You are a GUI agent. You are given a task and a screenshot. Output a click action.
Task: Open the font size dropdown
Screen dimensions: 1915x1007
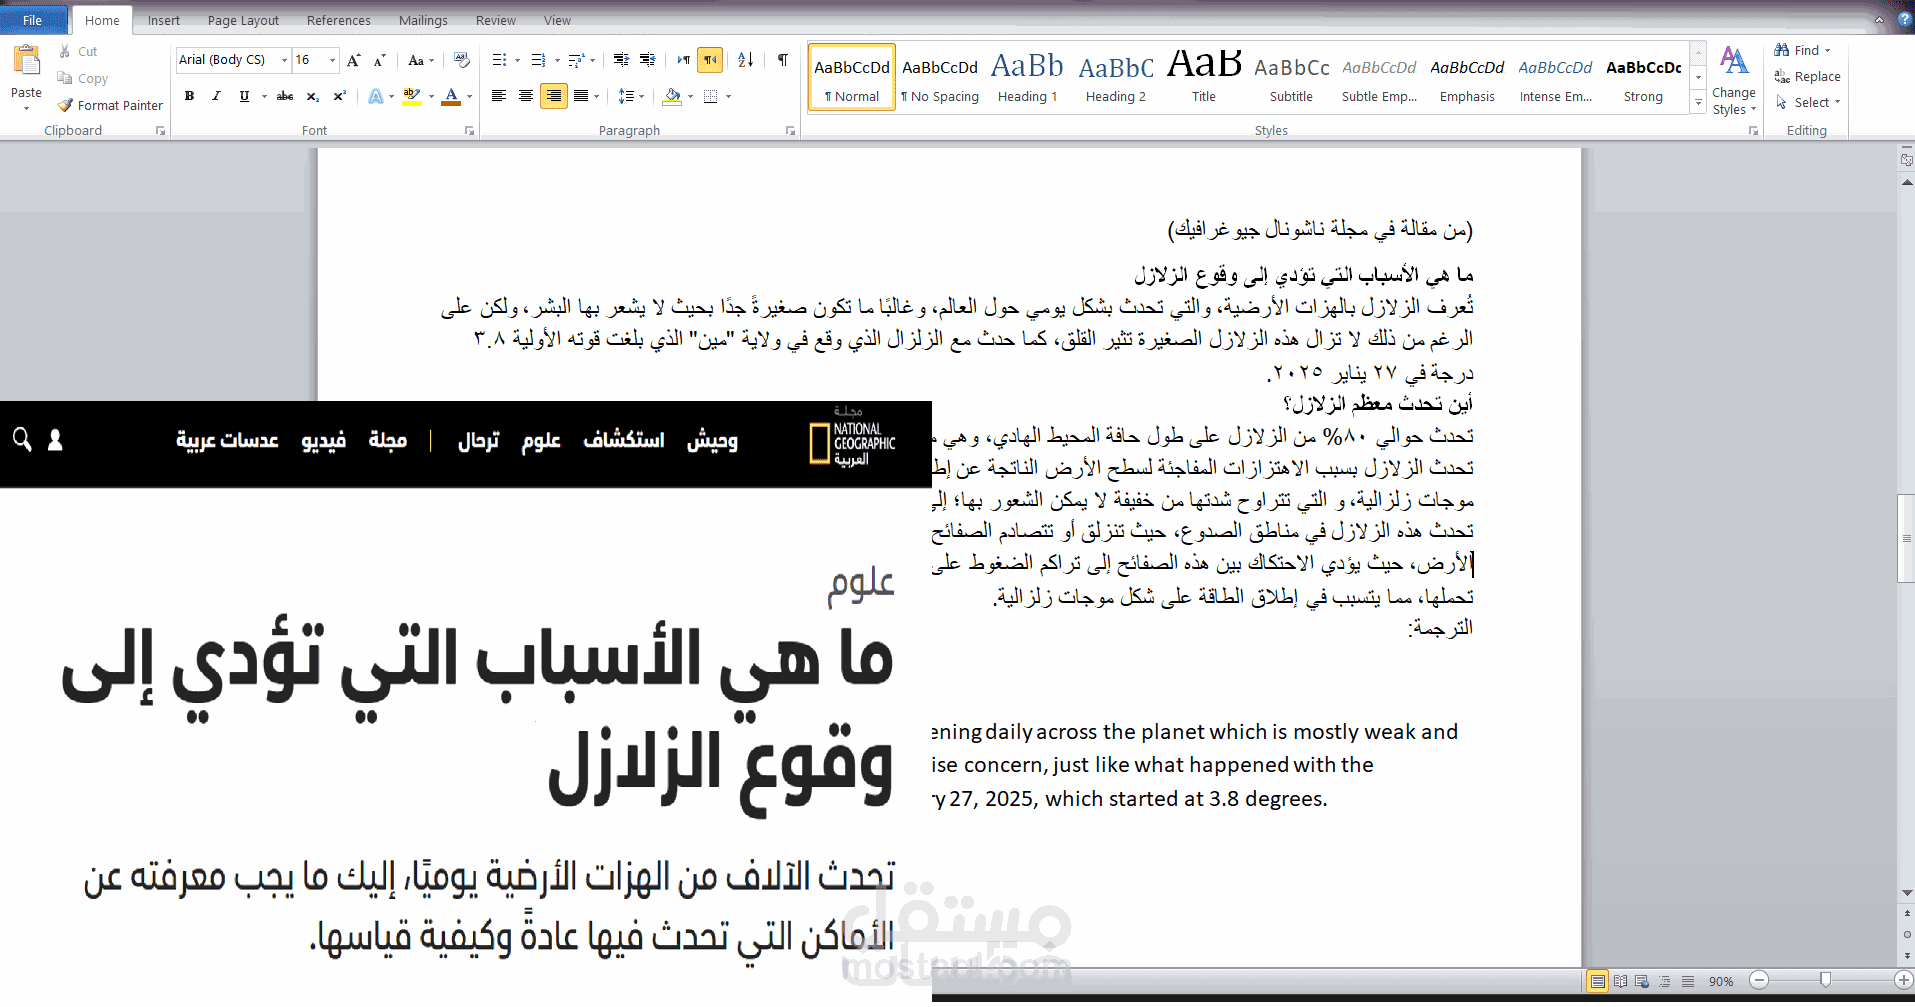[332, 60]
